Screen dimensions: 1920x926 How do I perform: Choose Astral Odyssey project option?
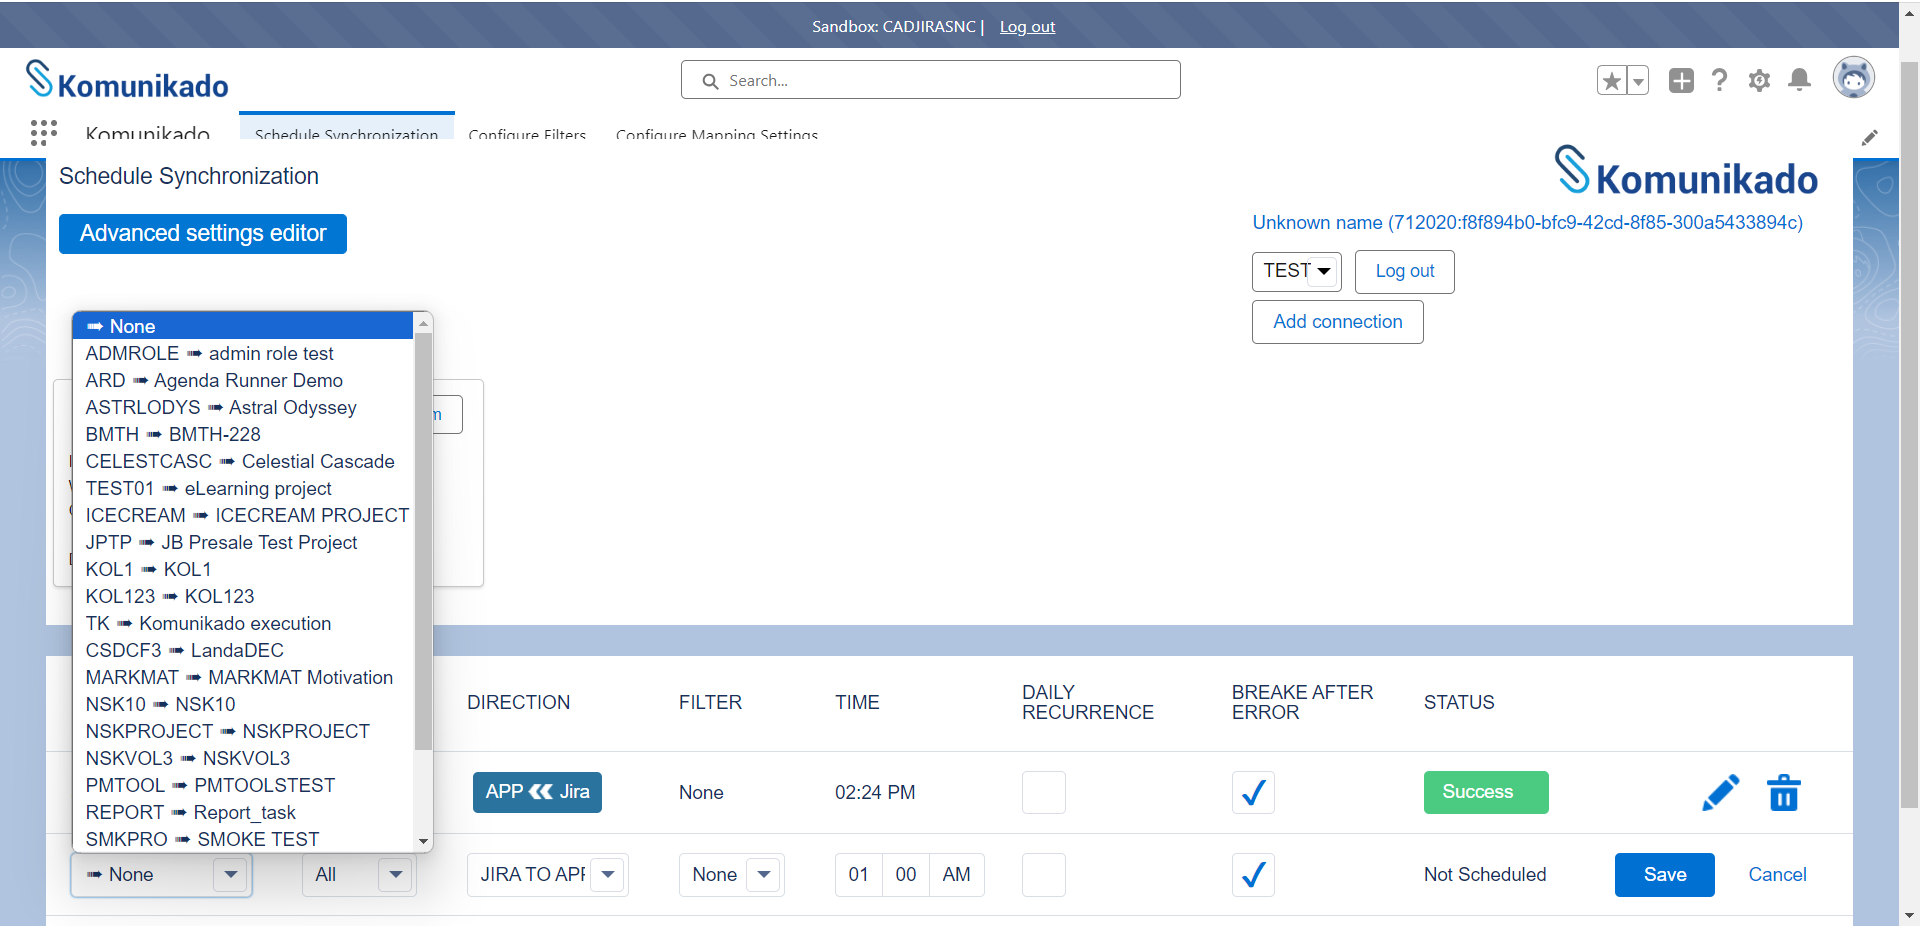[x=243, y=407]
